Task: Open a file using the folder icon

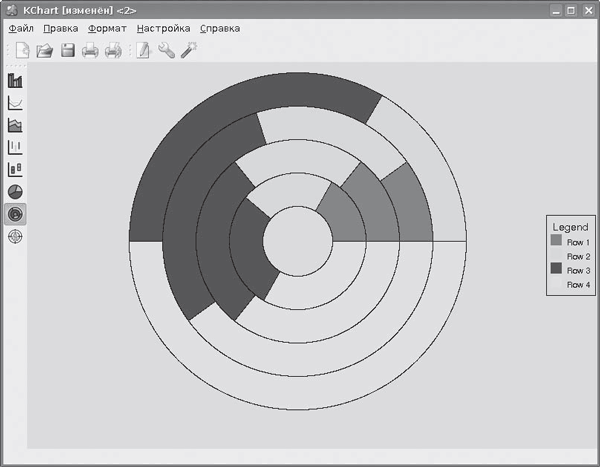Action: click(45, 51)
